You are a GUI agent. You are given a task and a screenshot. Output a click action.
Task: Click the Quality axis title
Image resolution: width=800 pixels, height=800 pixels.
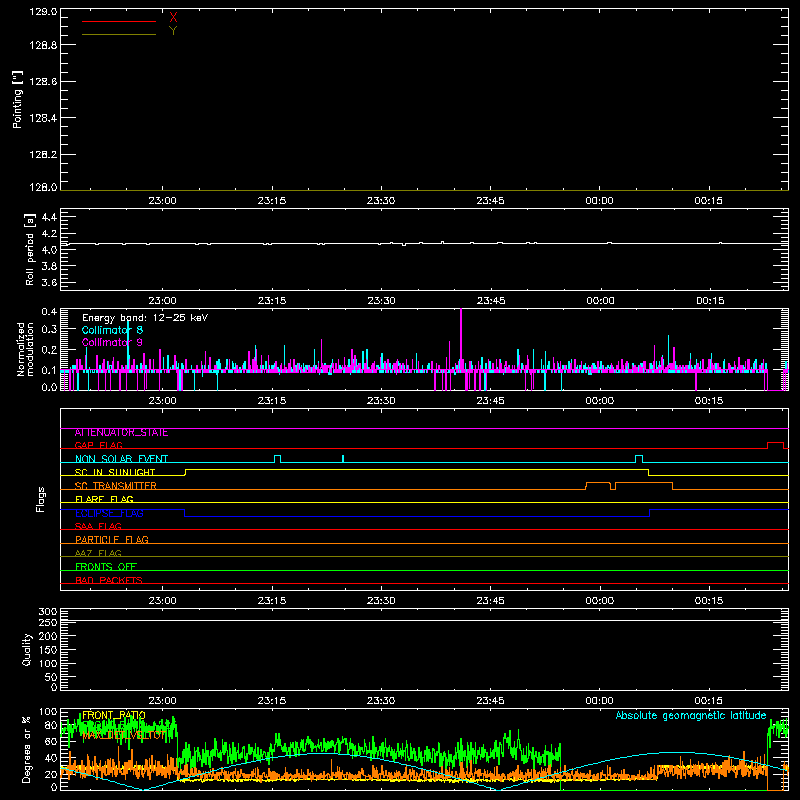pyautogui.click(x=27, y=649)
